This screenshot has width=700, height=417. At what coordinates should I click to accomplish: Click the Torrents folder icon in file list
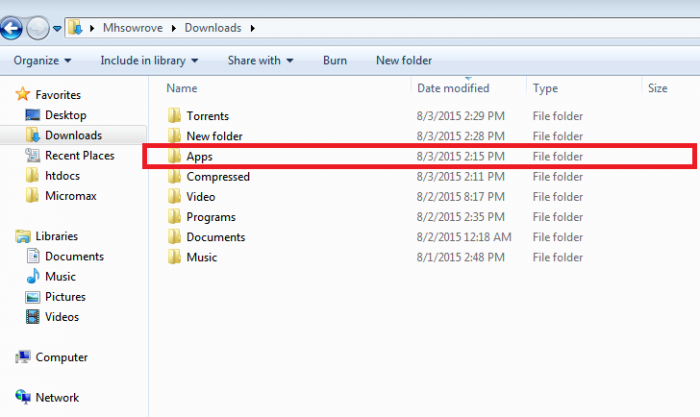pyautogui.click(x=174, y=115)
